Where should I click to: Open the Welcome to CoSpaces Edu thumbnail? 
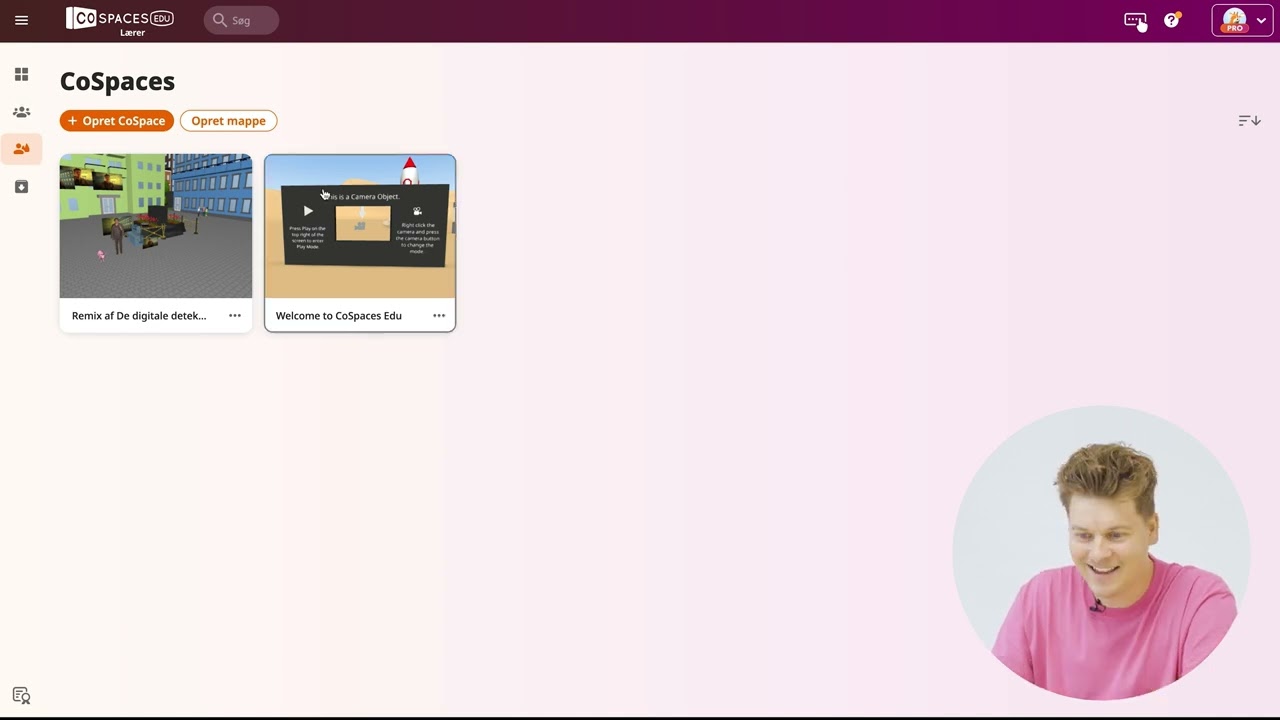360,226
